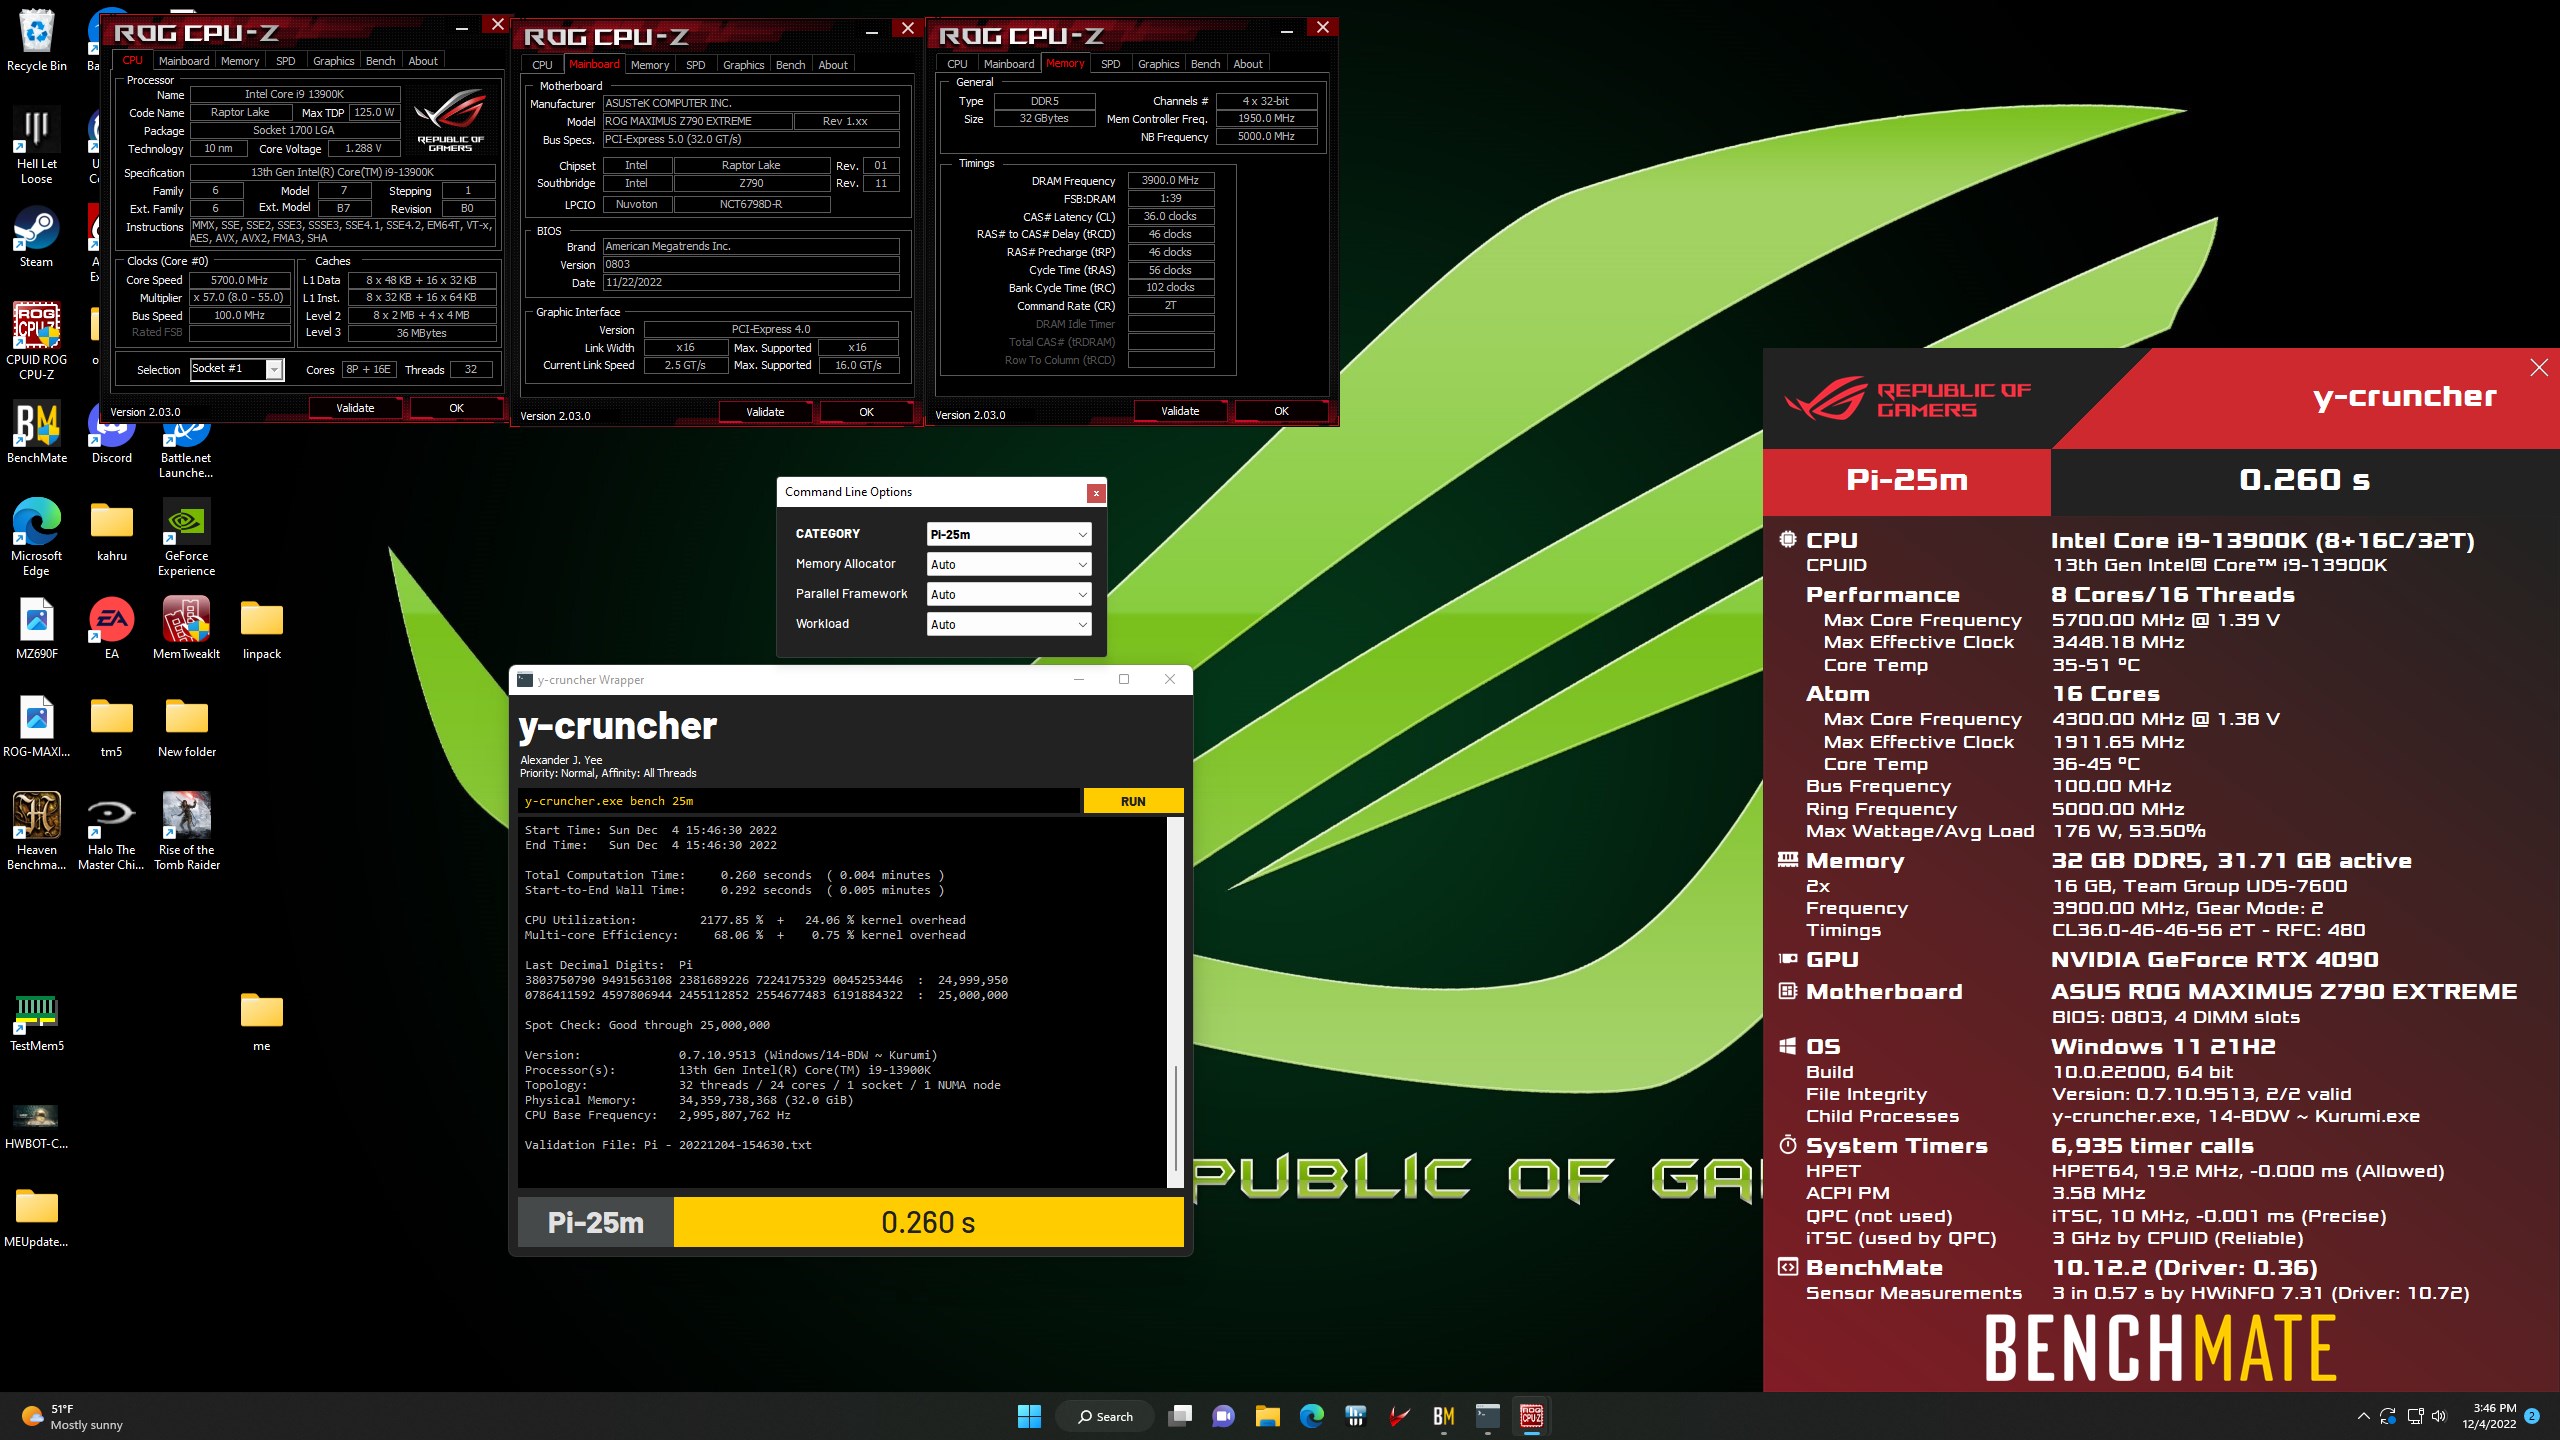Image resolution: width=2560 pixels, height=1440 pixels.
Task: Click the taskbar Search box
Action: coord(1105,1416)
